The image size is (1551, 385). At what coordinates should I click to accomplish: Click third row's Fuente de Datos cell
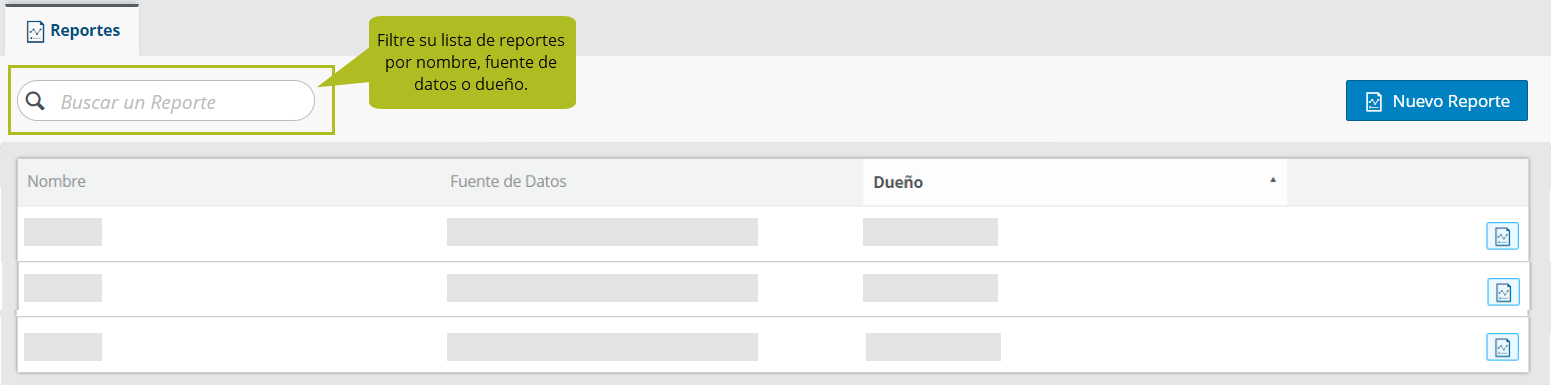[602, 347]
